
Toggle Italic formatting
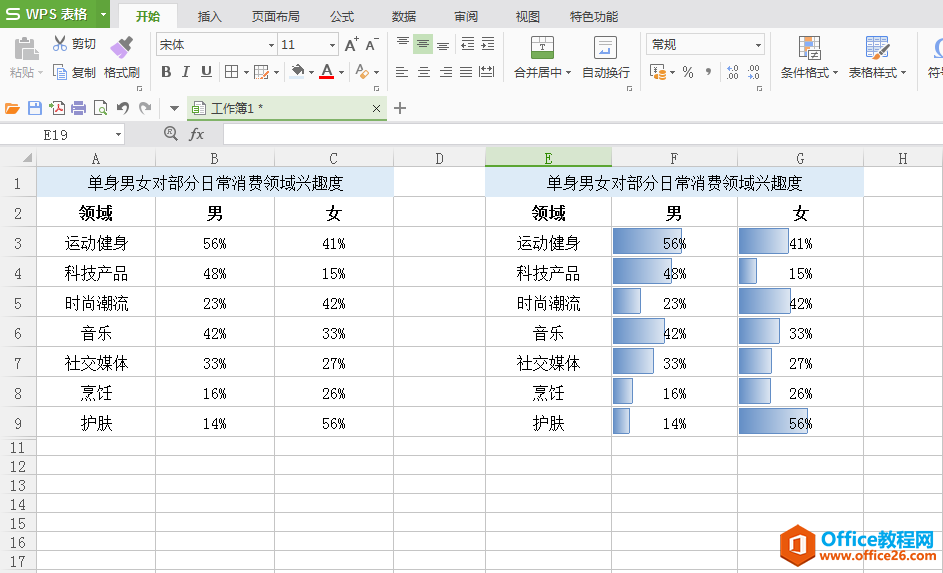[186, 72]
